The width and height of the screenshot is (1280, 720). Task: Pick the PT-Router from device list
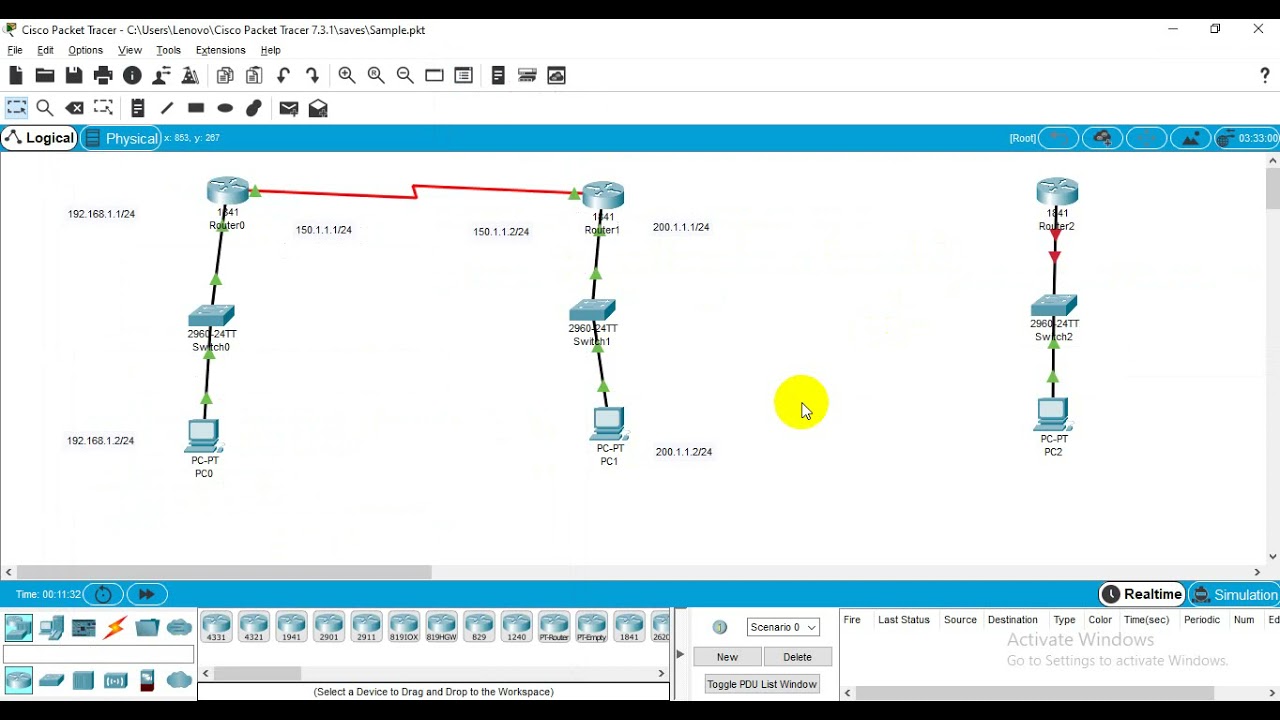554,627
